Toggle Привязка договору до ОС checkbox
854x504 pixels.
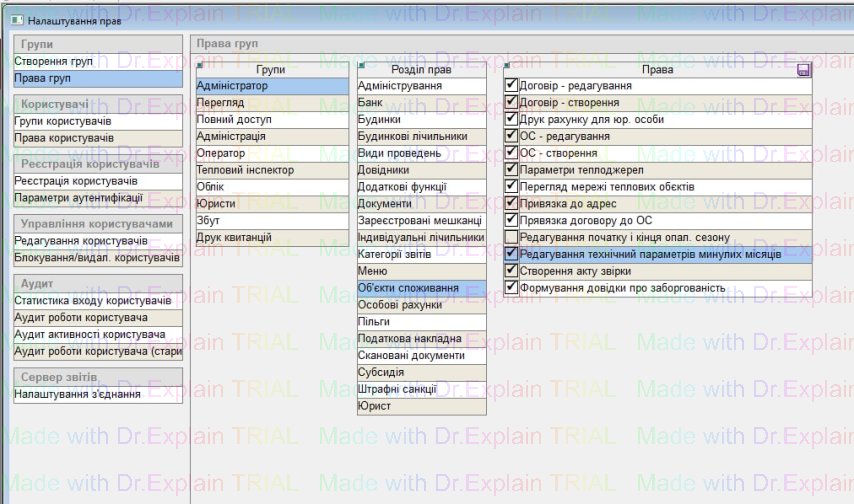511,220
